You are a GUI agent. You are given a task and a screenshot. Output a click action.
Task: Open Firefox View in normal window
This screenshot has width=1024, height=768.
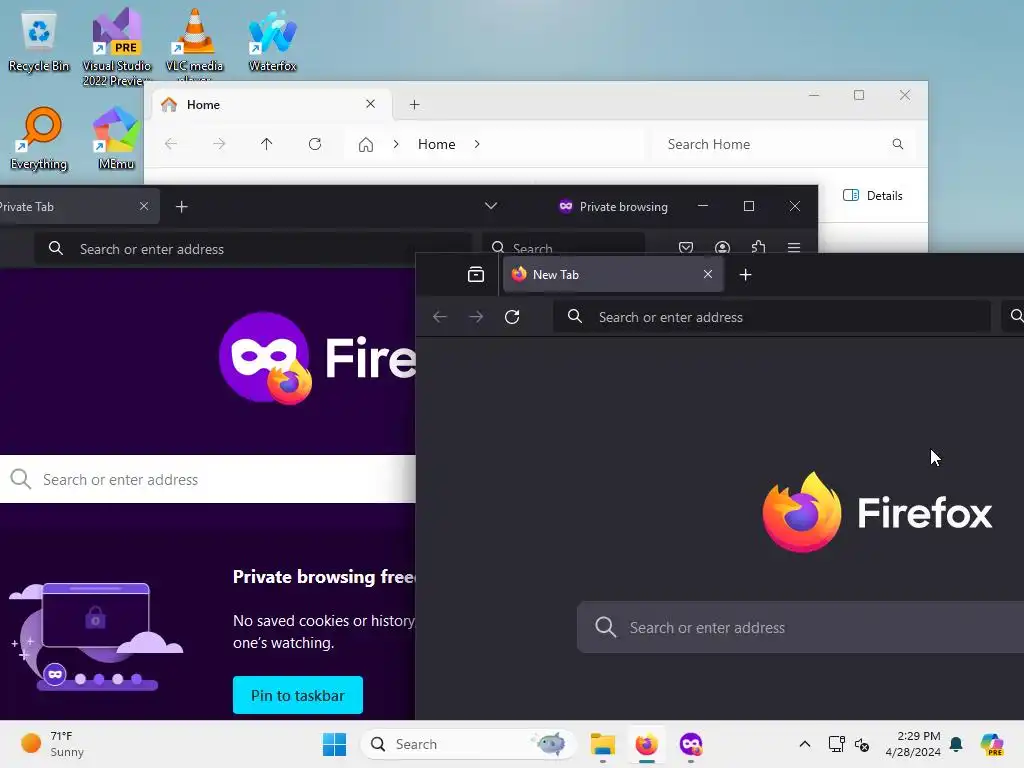pos(476,274)
